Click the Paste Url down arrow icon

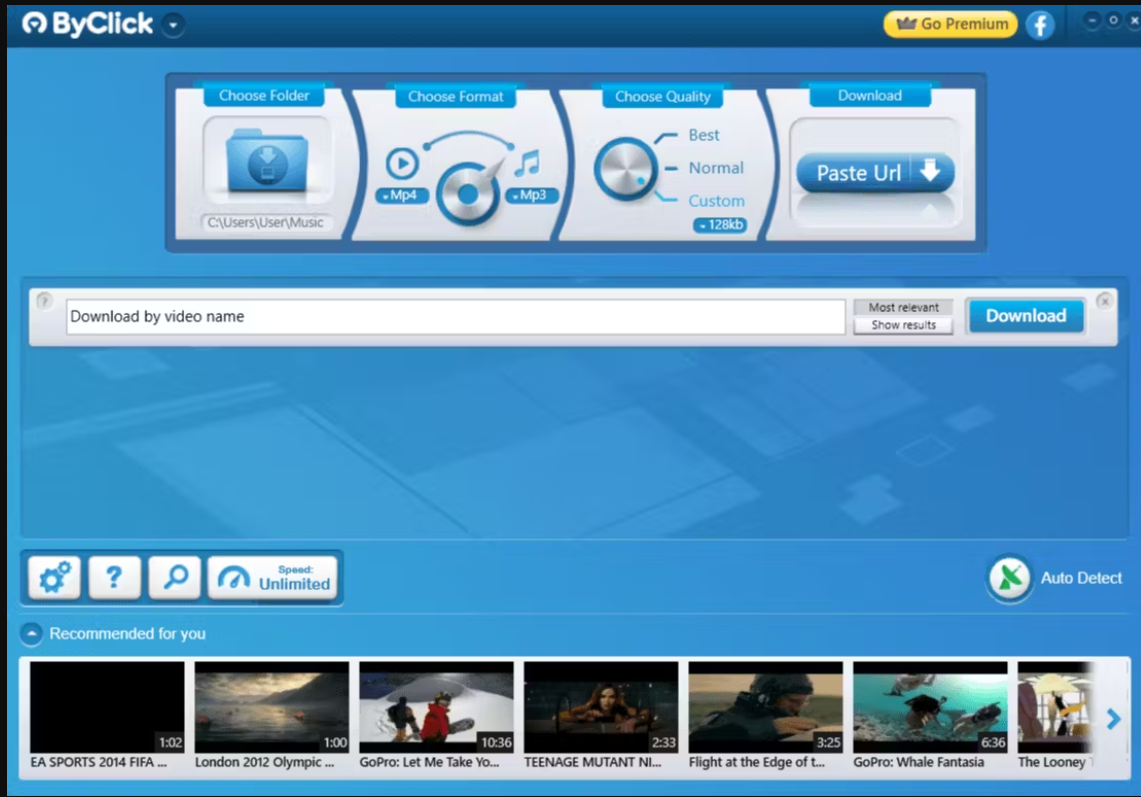coord(930,171)
